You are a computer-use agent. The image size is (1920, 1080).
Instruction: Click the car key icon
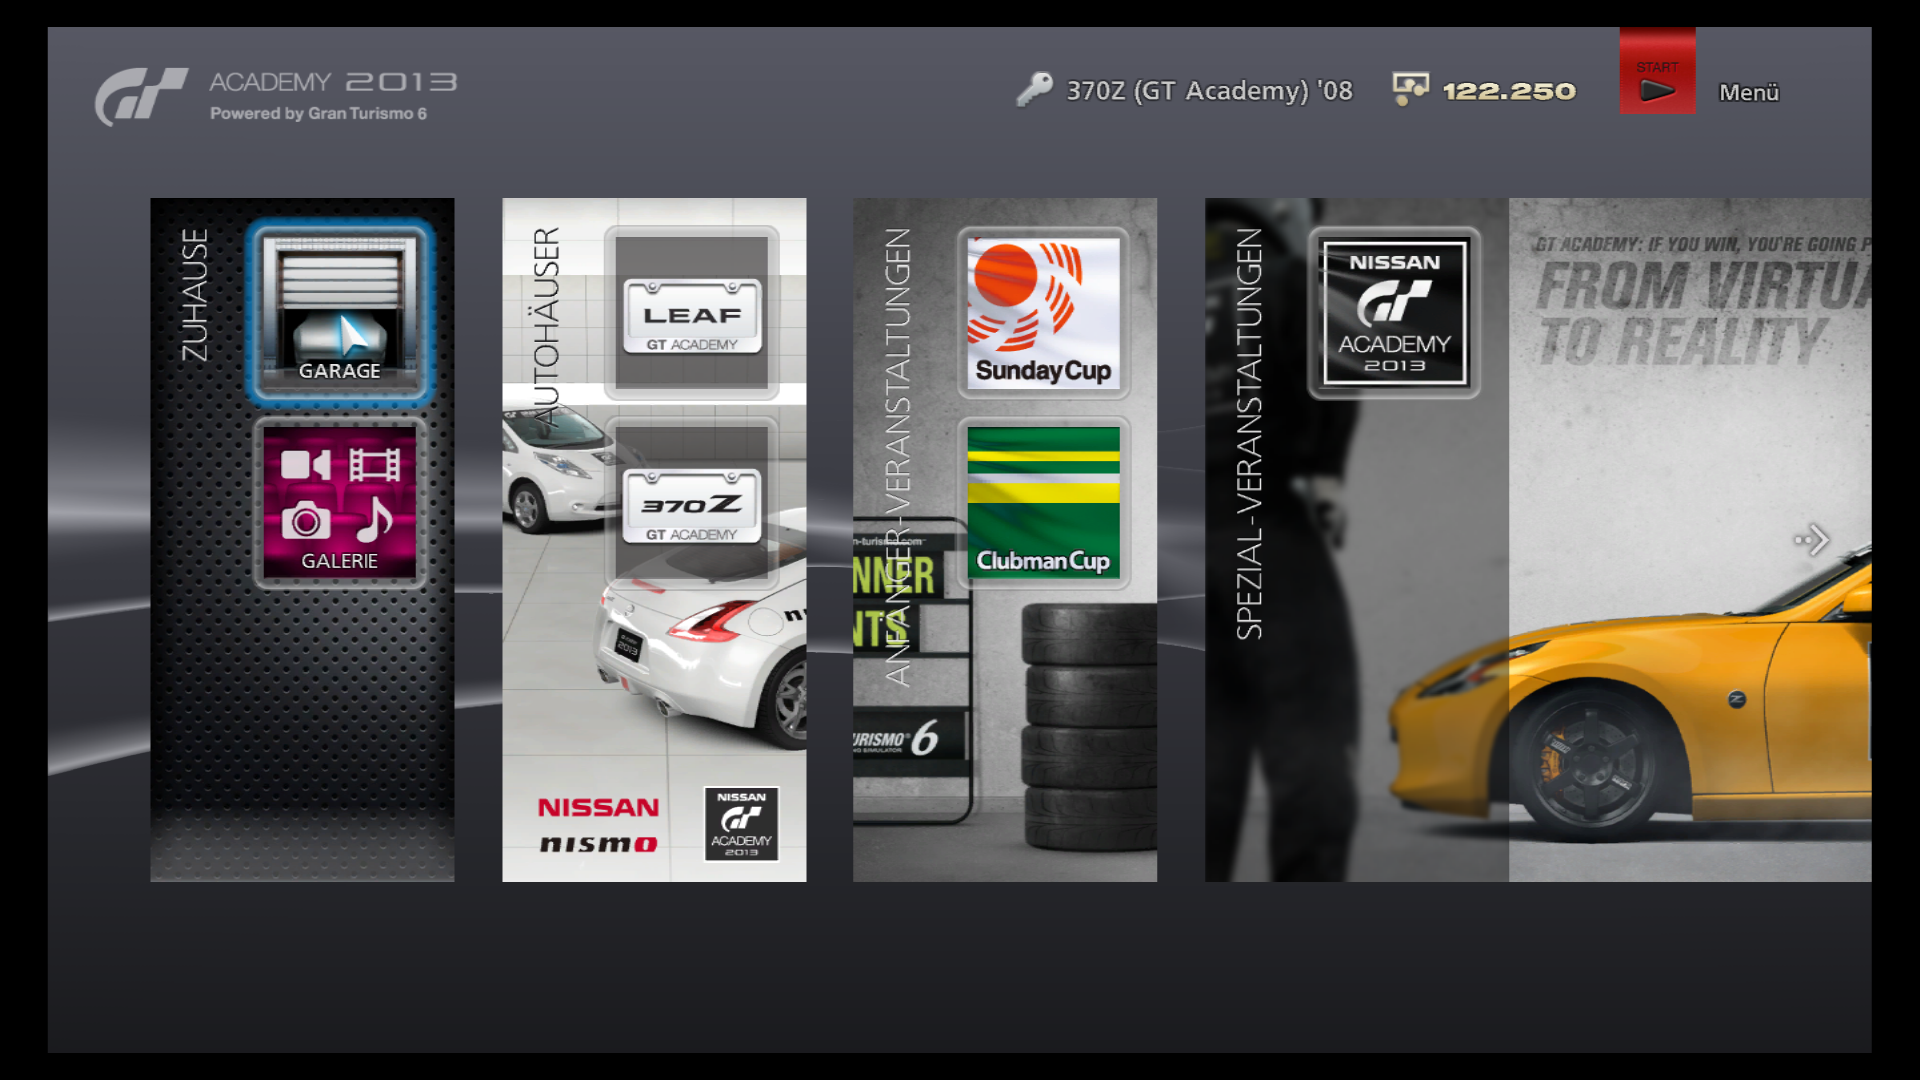[x=1035, y=89]
